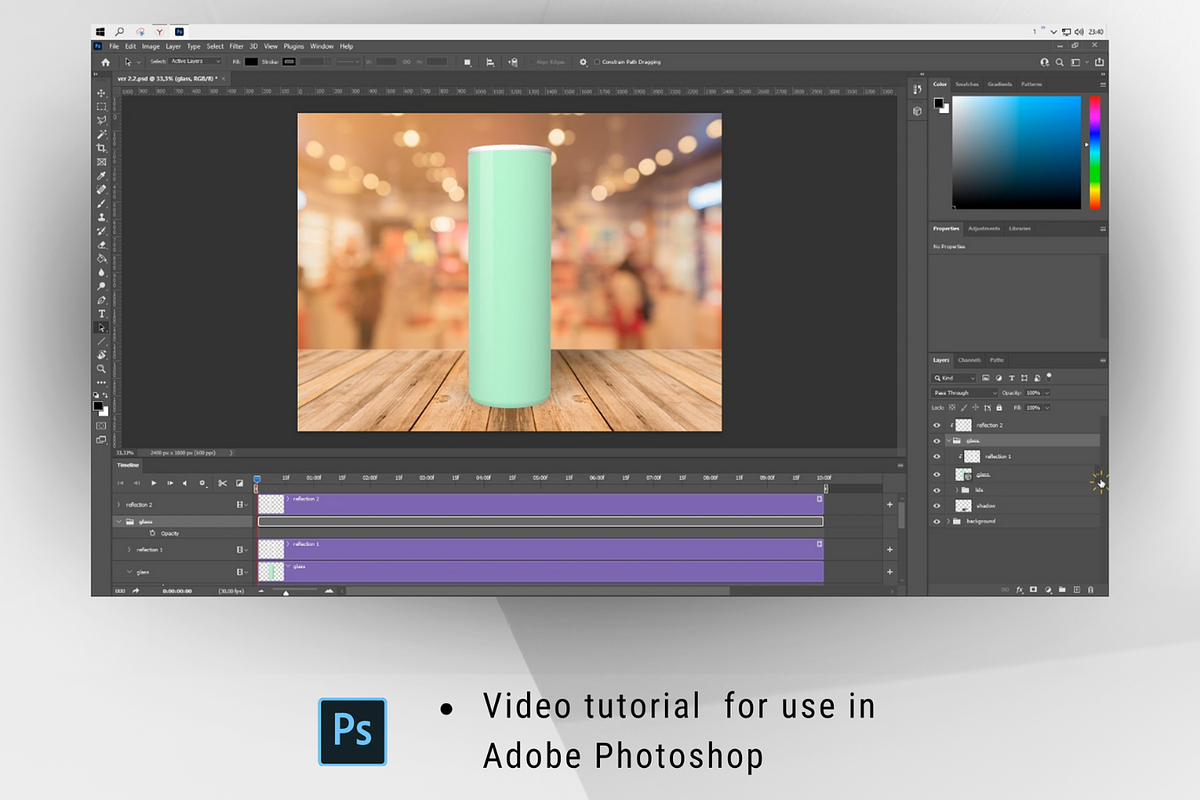
Task: Create new adjustment layer icon
Action: [x=1048, y=590]
